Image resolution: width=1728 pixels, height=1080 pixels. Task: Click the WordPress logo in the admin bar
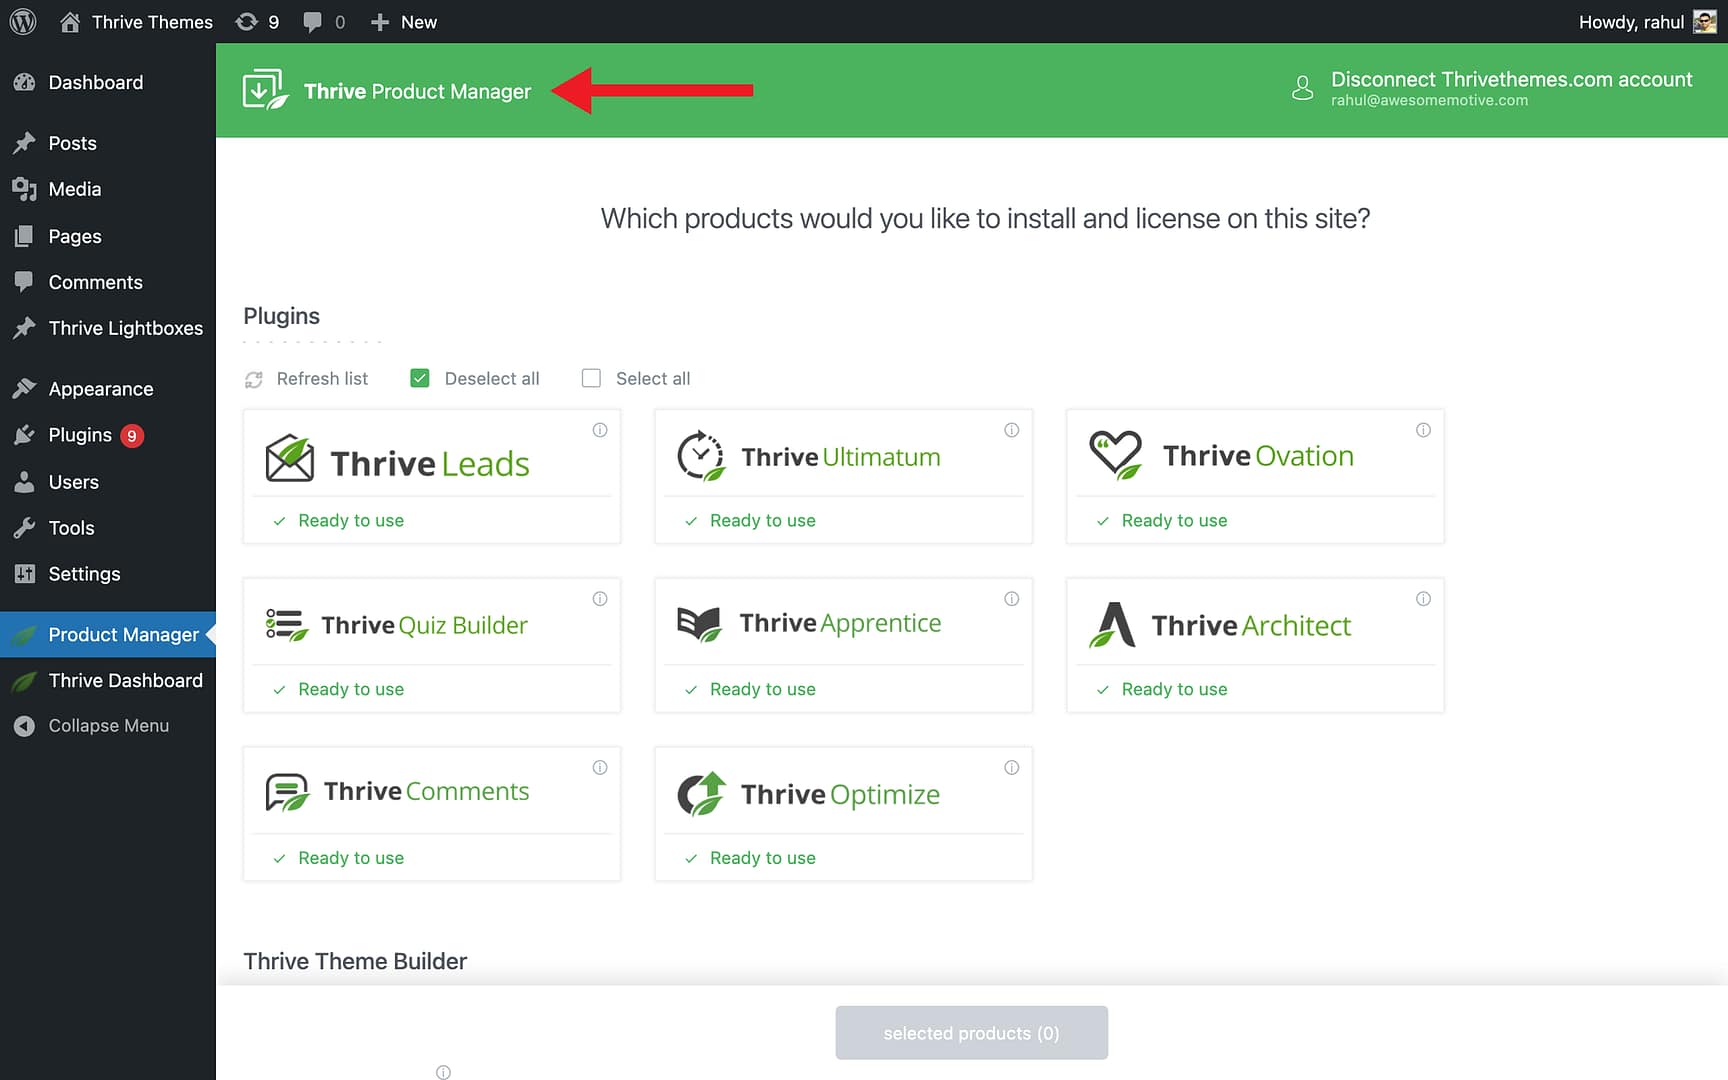(x=22, y=21)
